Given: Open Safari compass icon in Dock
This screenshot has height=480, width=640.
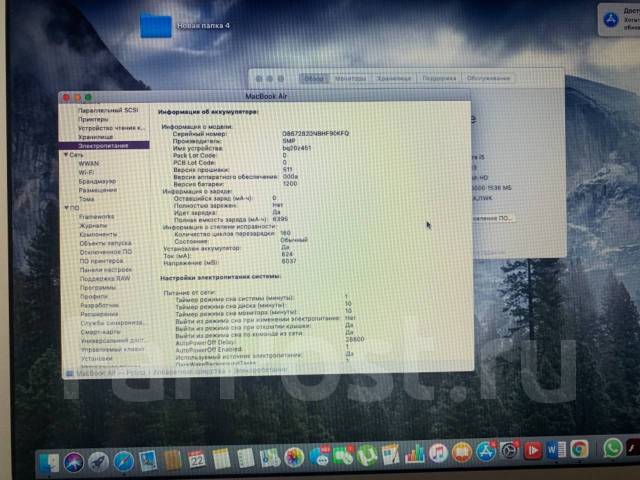Looking at the screenshot, I should pos(123,461).
